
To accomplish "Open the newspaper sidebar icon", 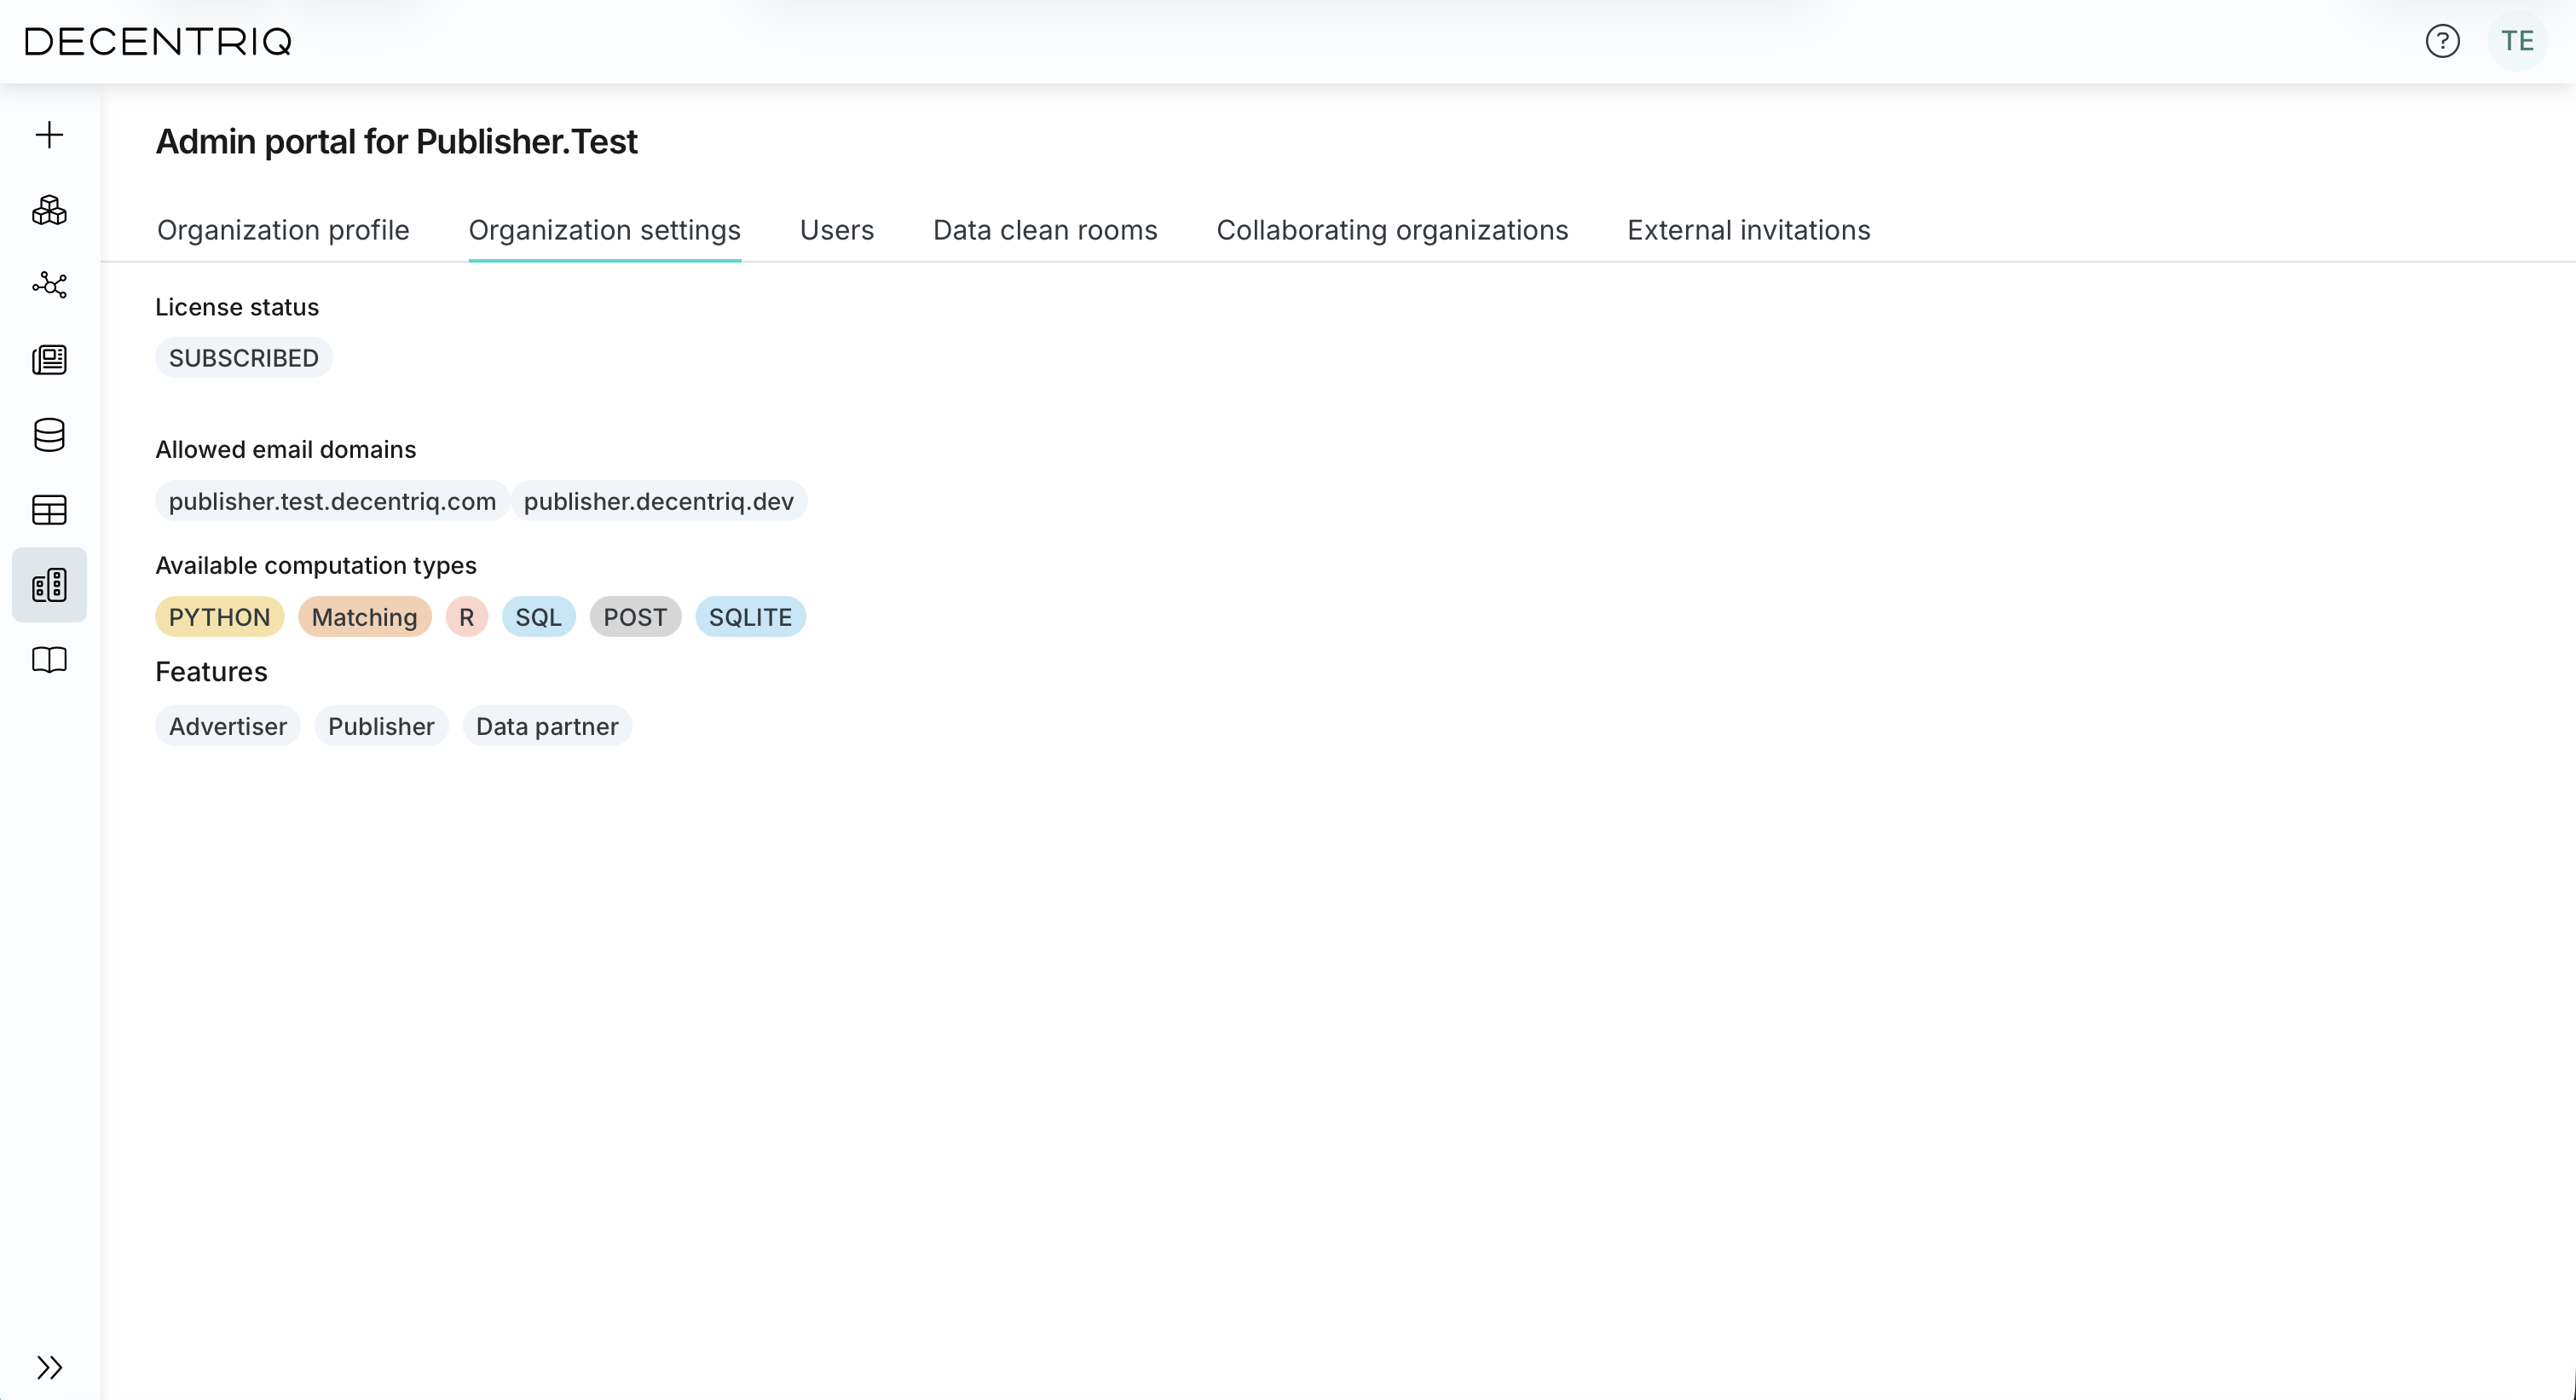I will point(49,360).
